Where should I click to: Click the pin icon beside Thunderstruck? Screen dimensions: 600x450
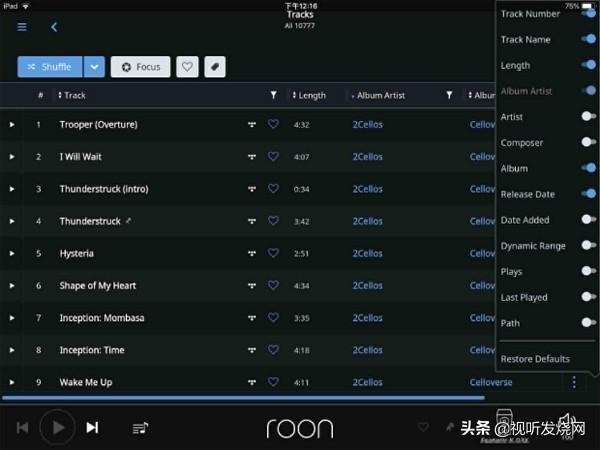click(x=129, y=220)
